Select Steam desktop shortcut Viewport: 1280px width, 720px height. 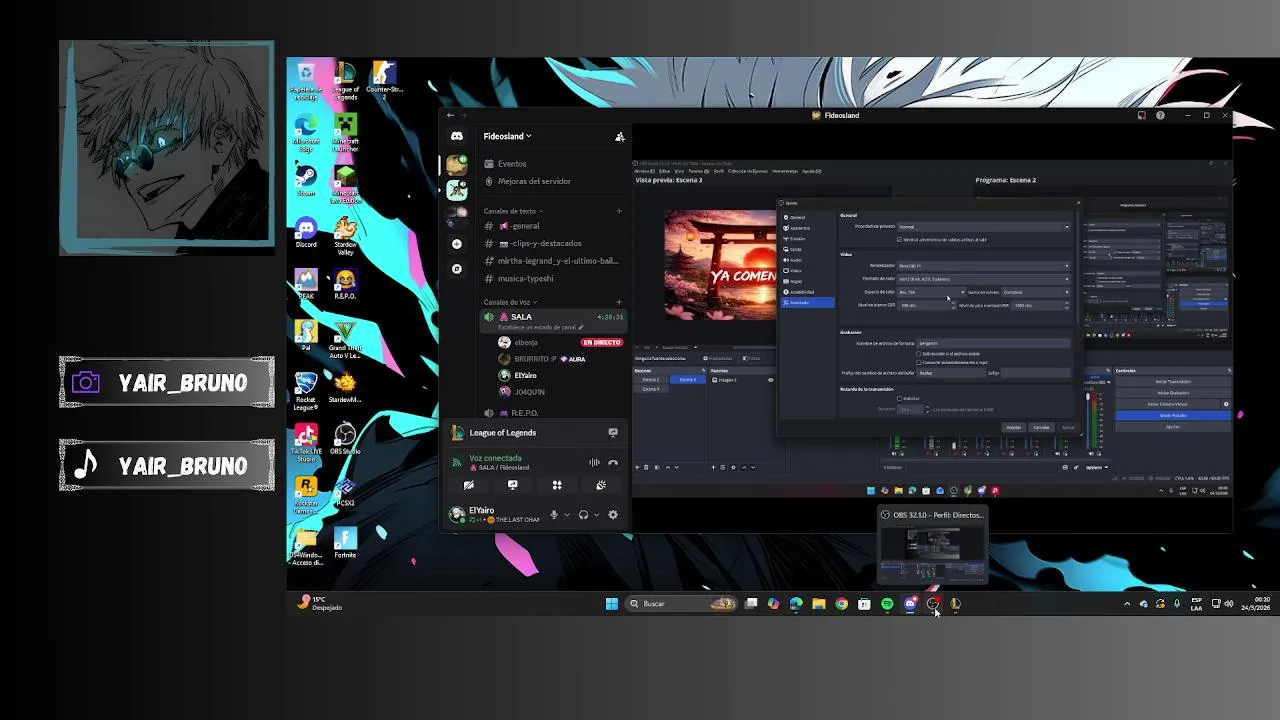click(306, 181)
